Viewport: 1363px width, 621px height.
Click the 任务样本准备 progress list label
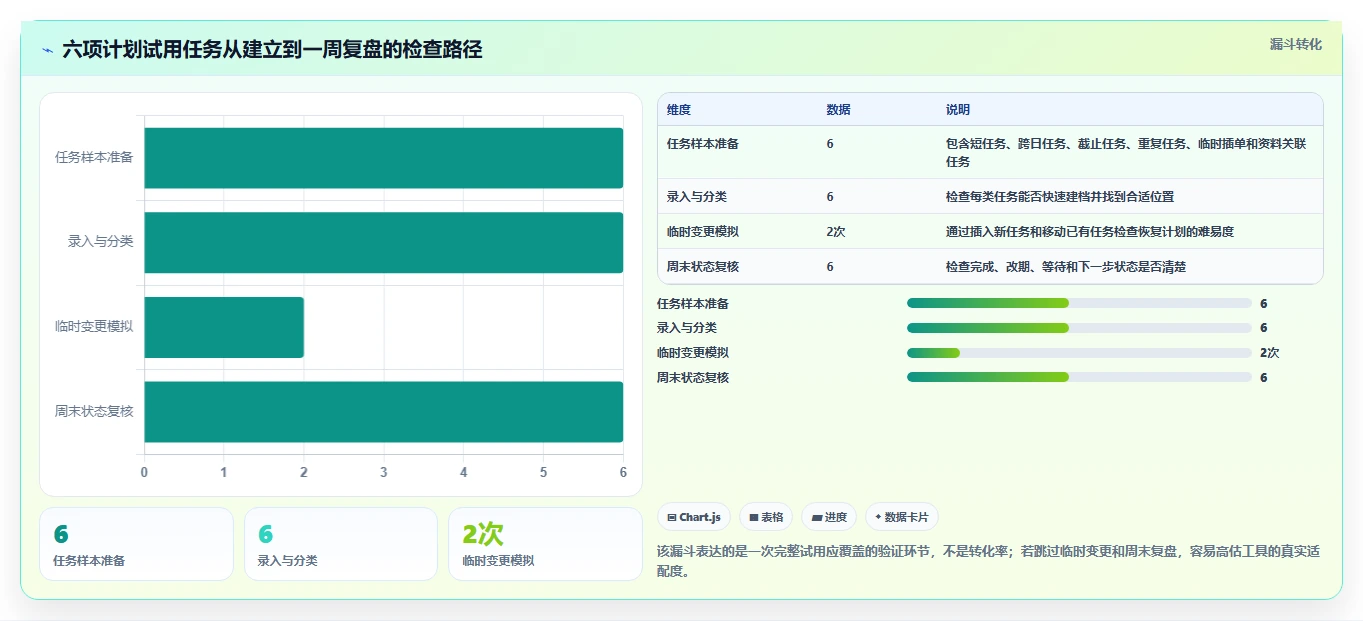(x=693, y=303)
